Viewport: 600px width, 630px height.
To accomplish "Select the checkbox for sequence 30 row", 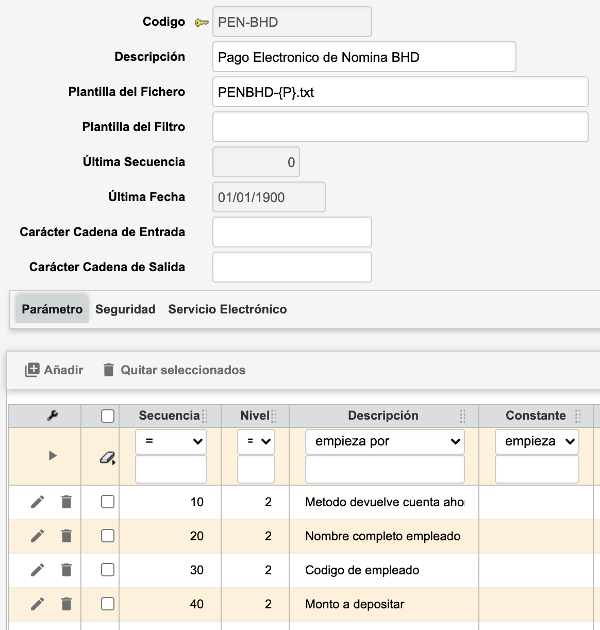I will pyautogui.click(x=108, y=570).
